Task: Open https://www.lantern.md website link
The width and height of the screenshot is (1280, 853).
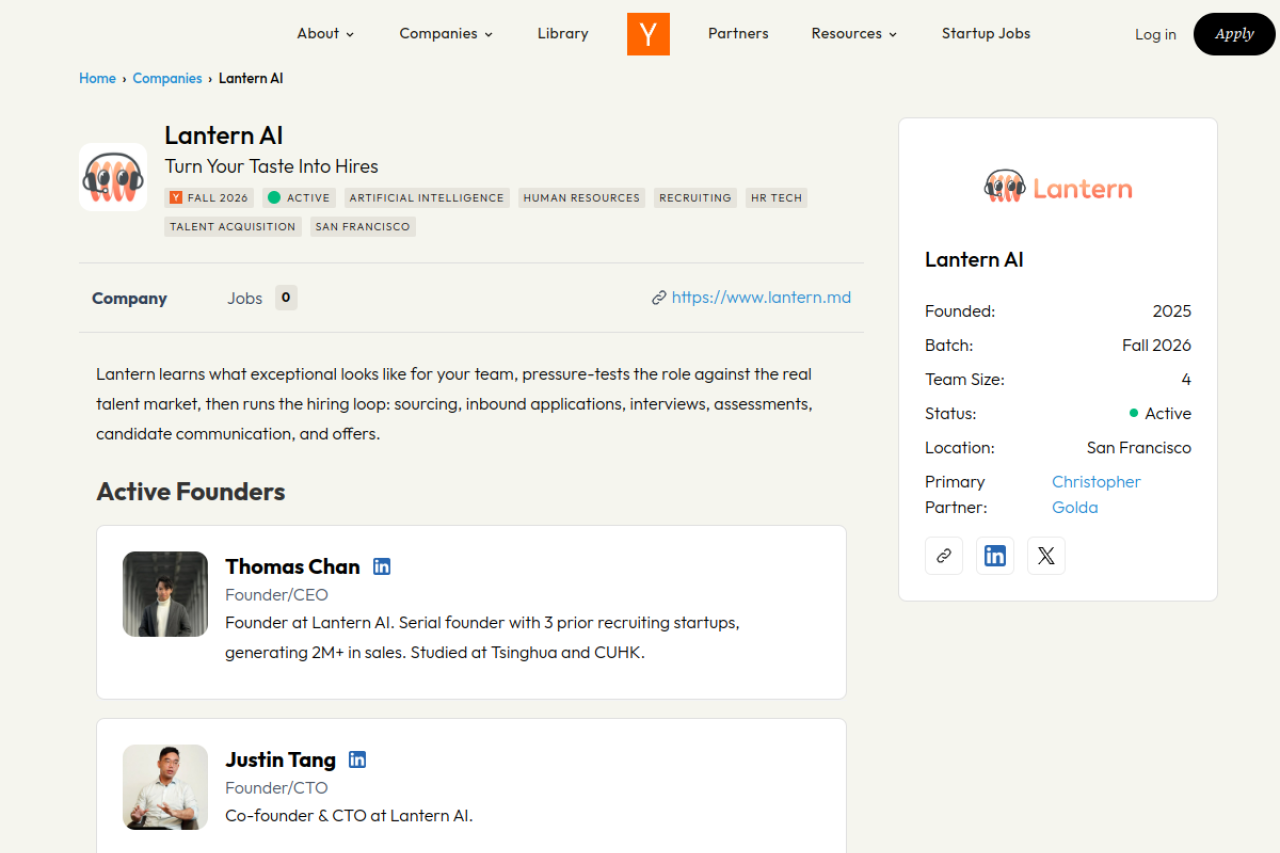Action: [x=761, y=297]
